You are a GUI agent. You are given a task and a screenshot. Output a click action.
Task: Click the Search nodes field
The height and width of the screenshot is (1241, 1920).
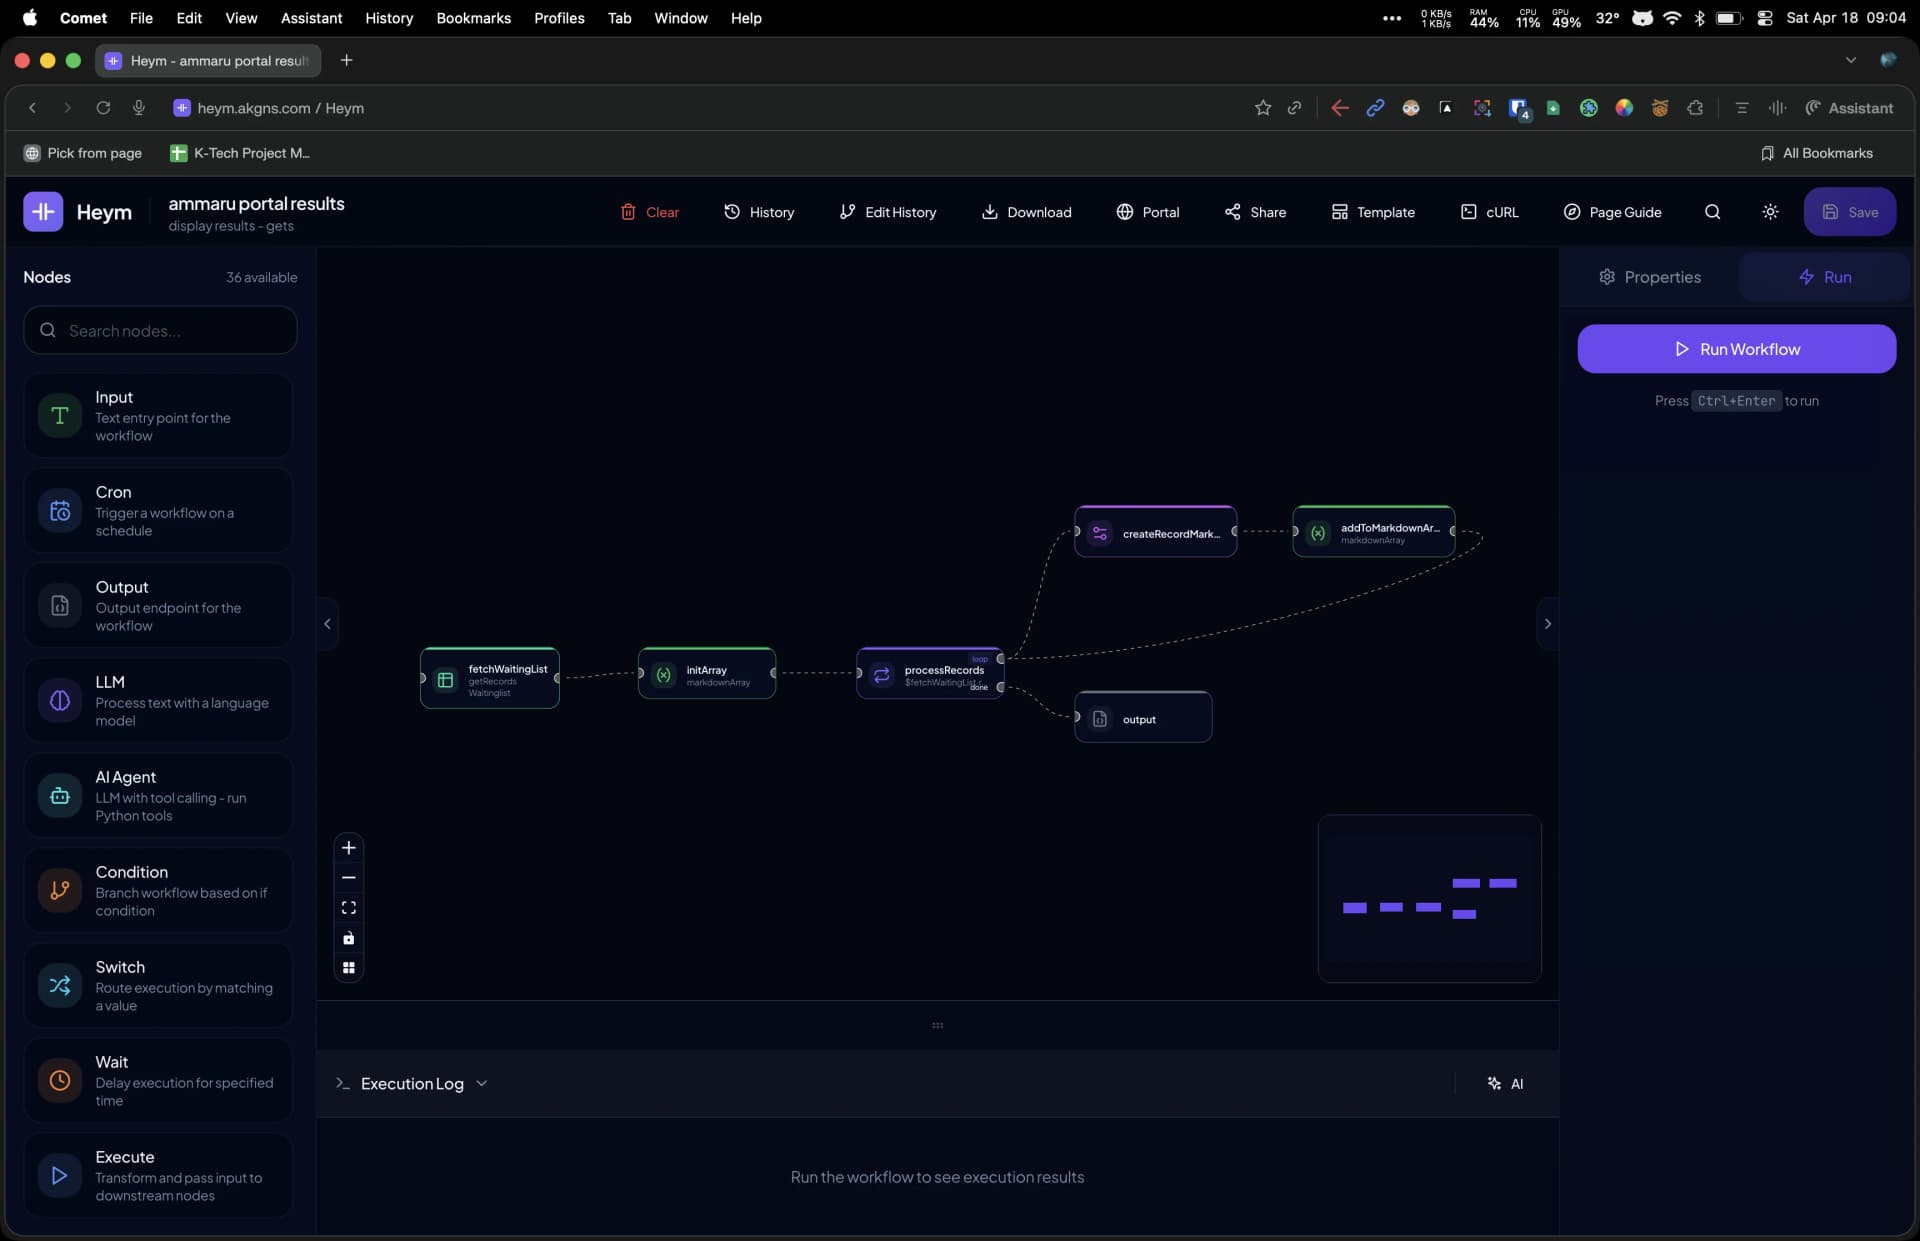click(159, 330)
